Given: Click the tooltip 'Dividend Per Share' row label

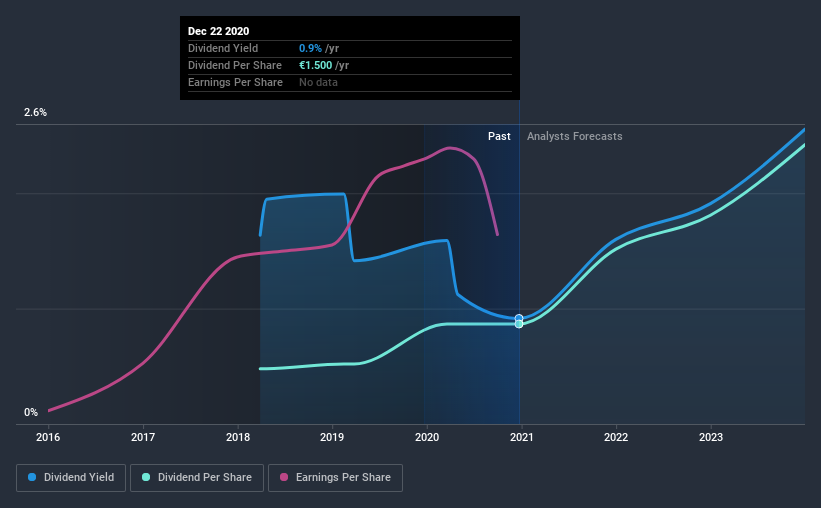Looking at the screenshot, I should tap(235, 65).
